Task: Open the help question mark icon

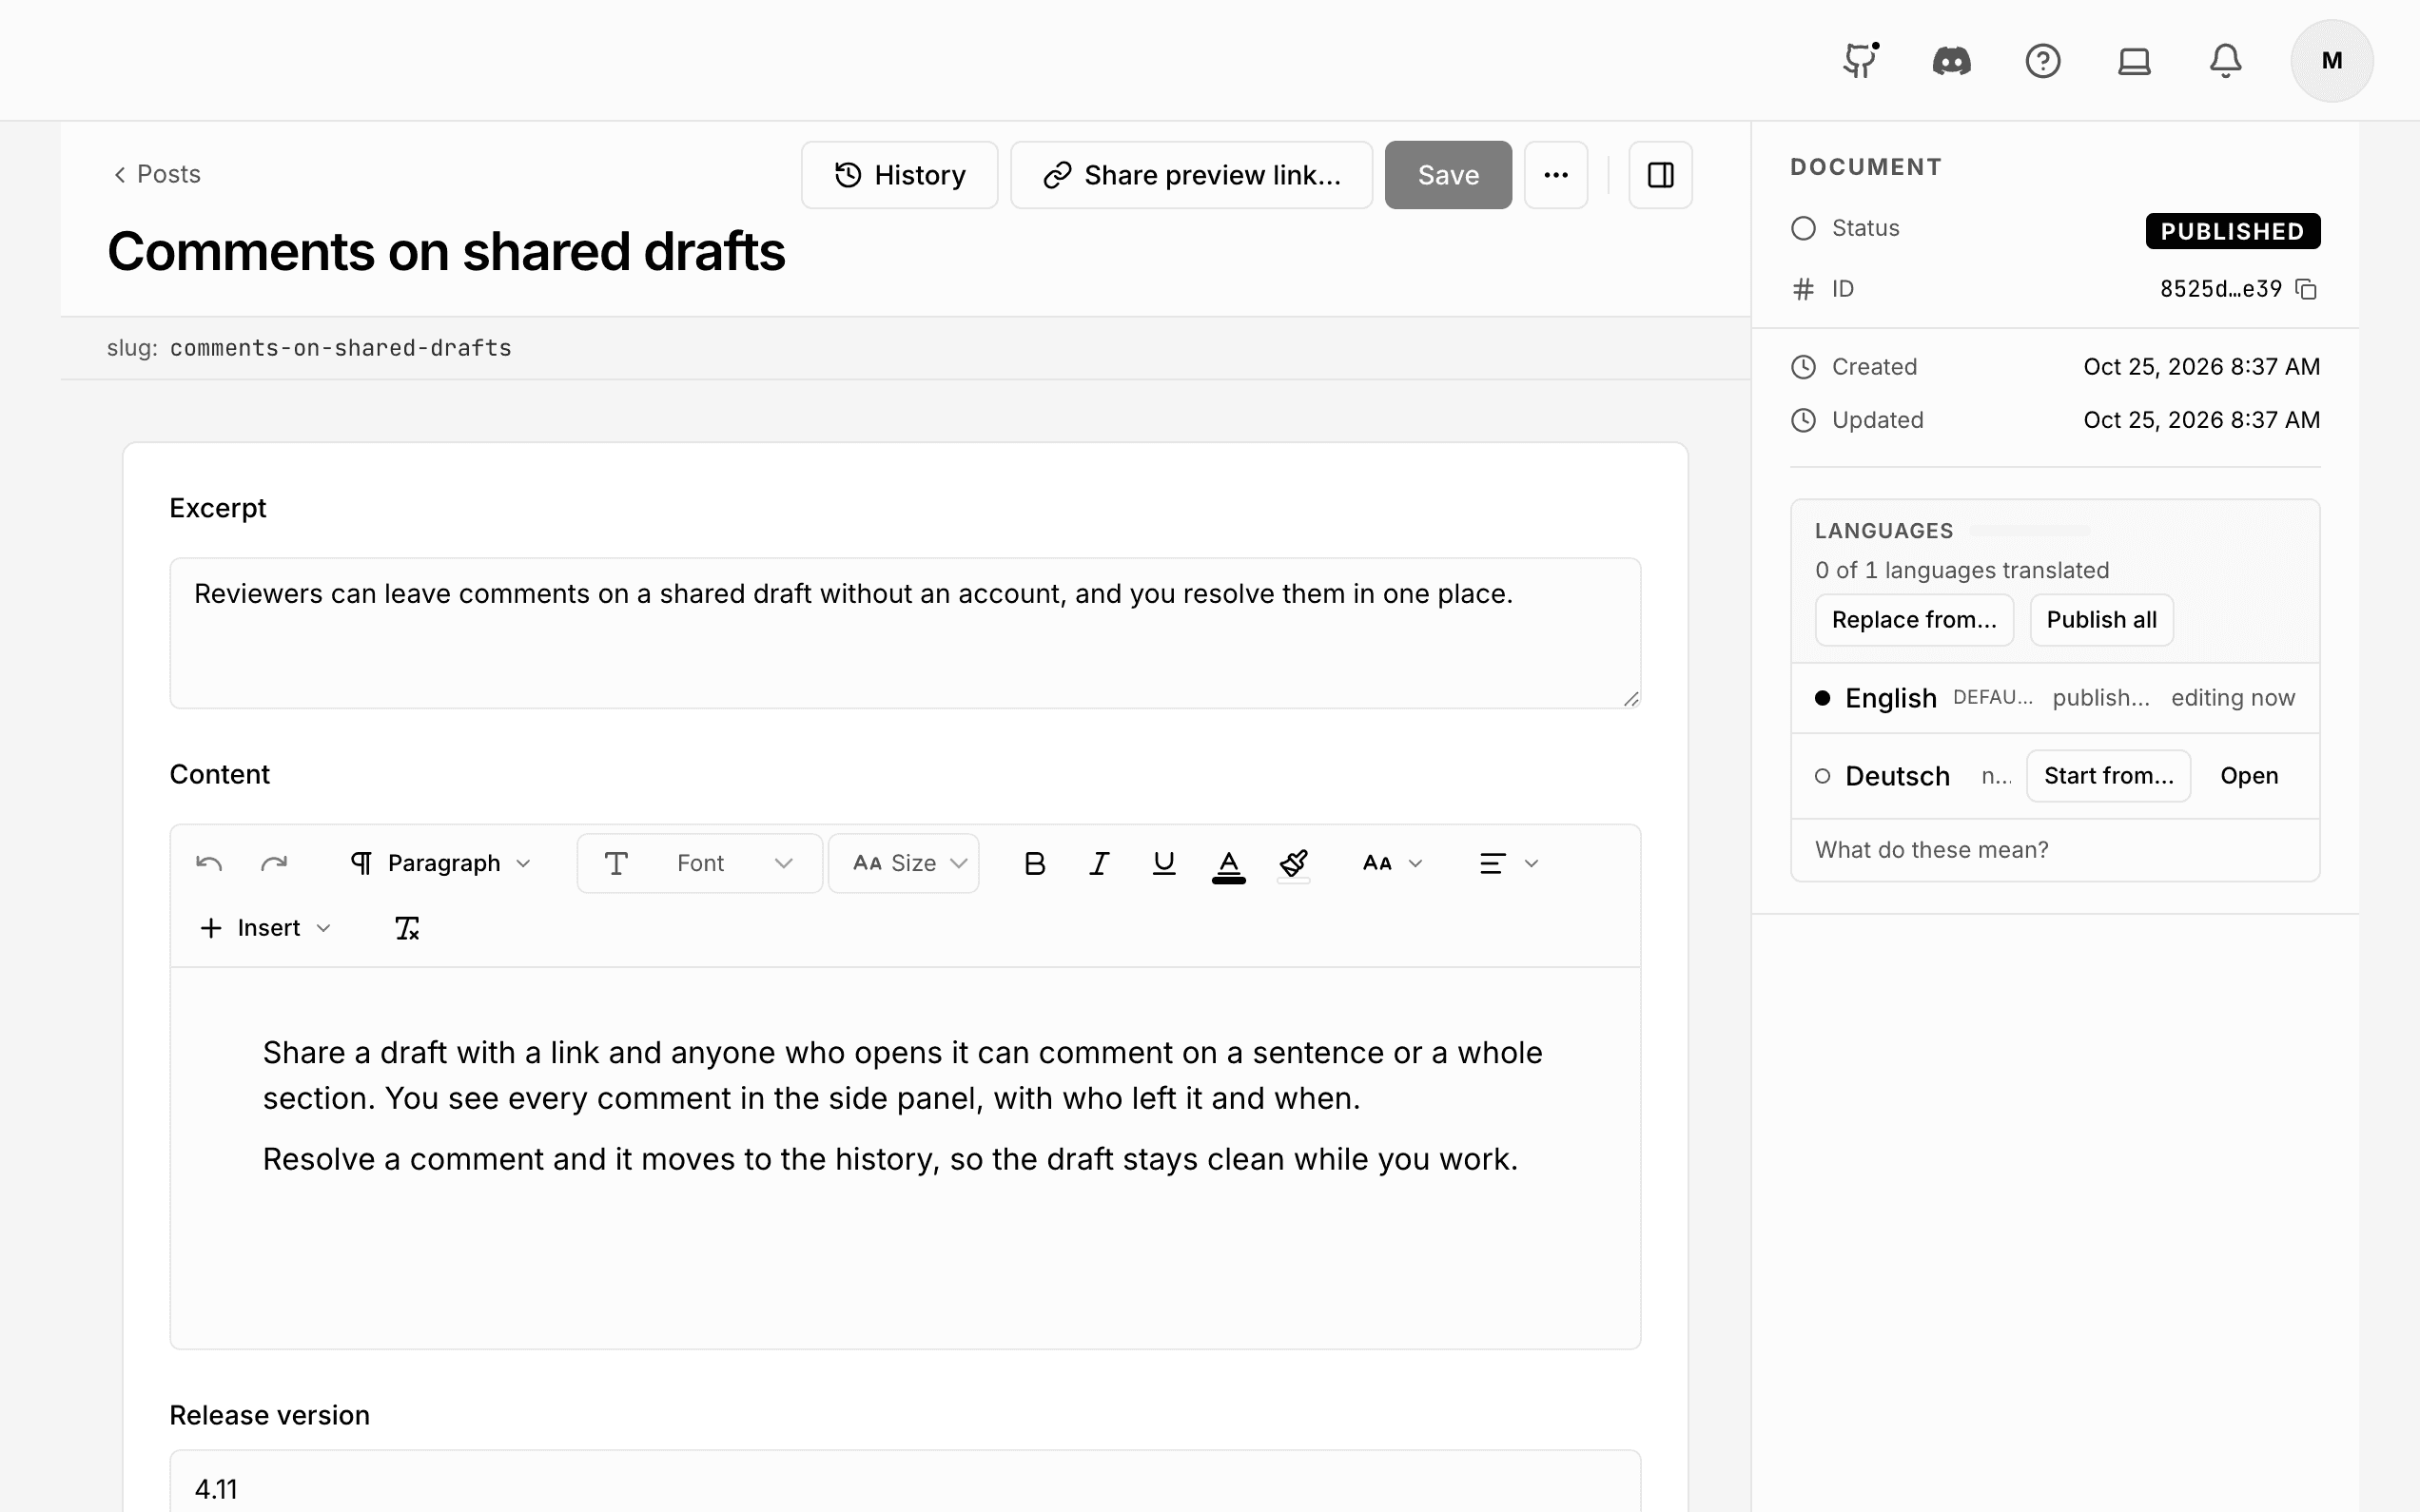Action: point(2042,61)
